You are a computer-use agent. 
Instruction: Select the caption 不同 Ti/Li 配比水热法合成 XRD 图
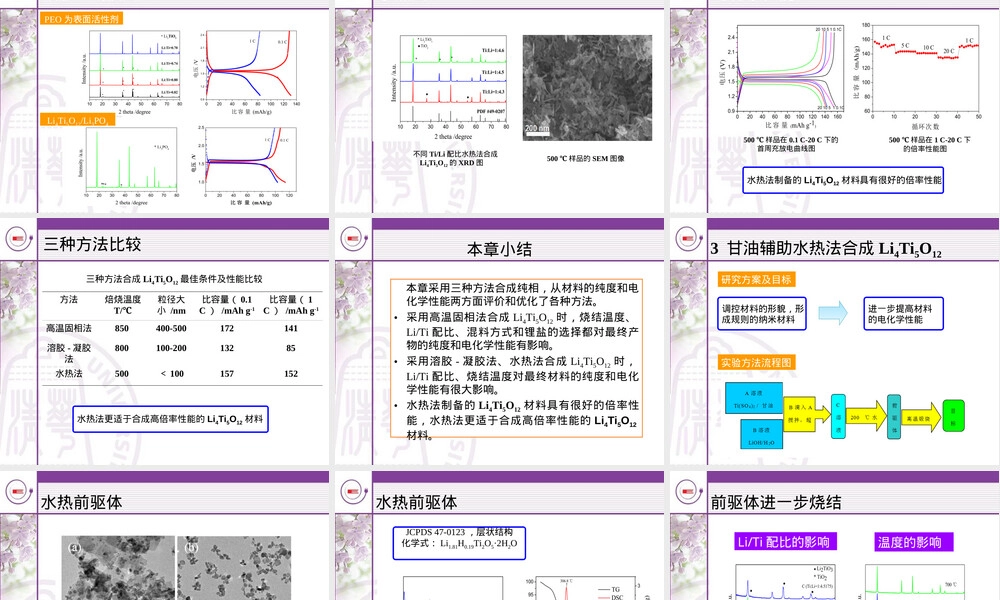pyautogui.click(x=455, y=158)
